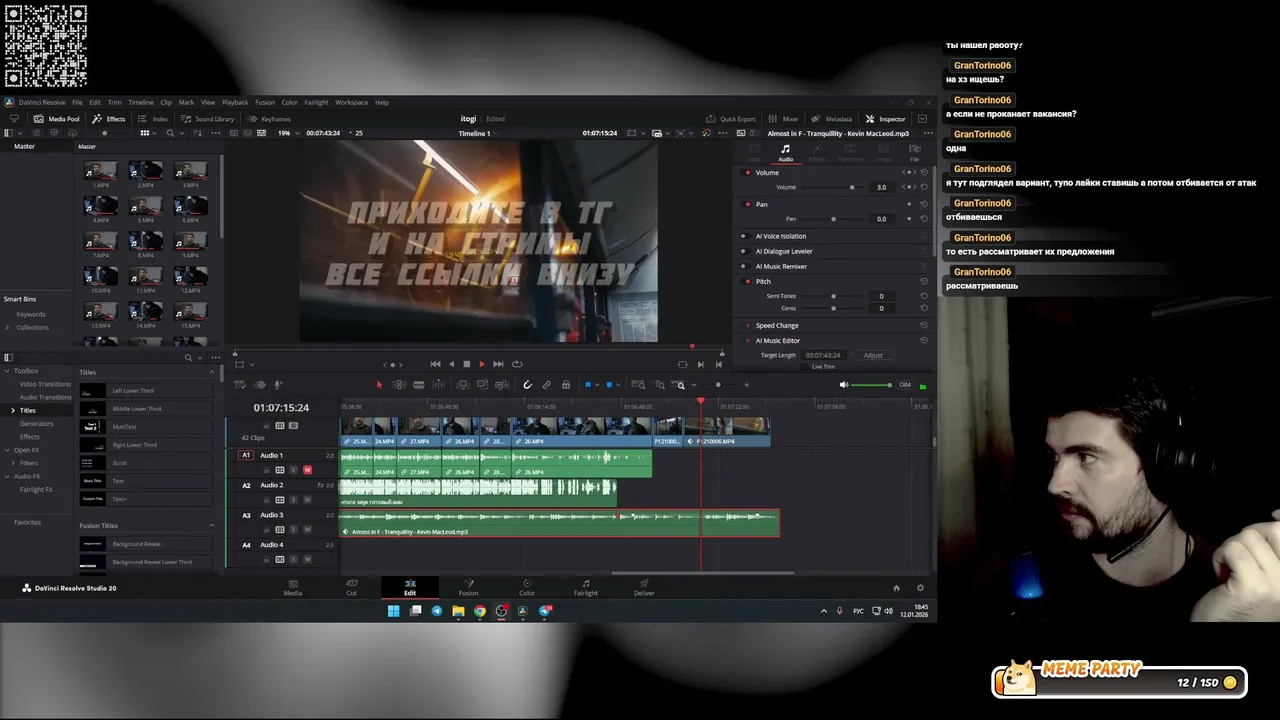This screenshot has height=720, width=1280.
Task: Toggle the Volume section enable switch
Action: point(747,172)
